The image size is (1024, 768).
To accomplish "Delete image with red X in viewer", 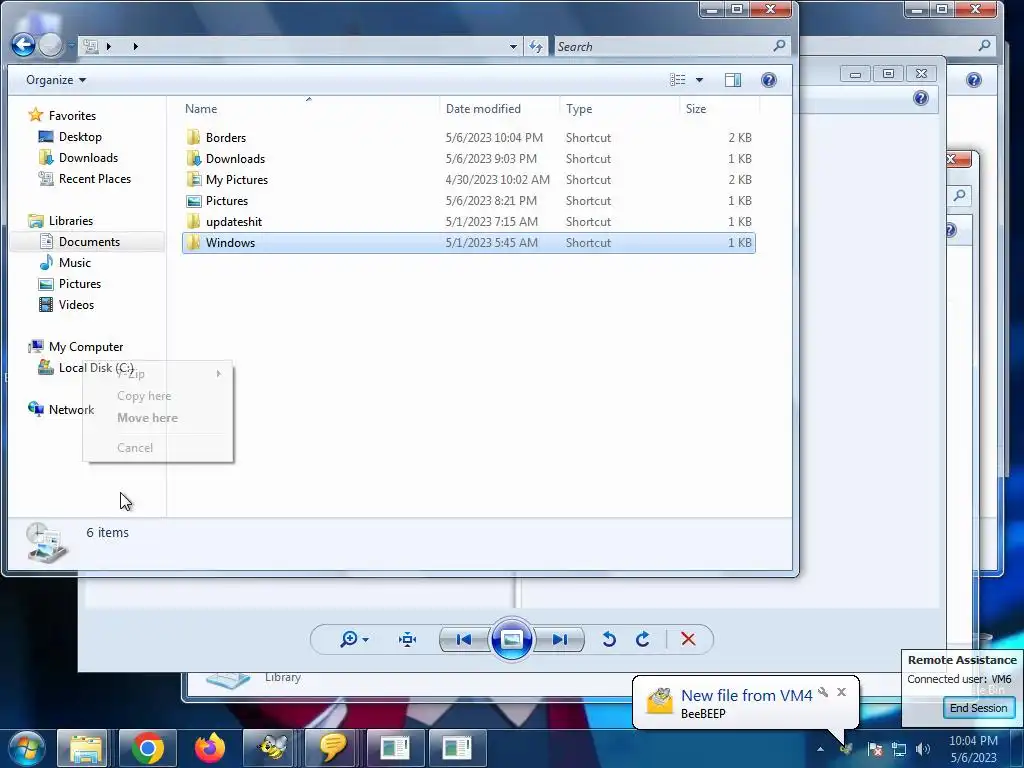I will click(x=688, y=639).
